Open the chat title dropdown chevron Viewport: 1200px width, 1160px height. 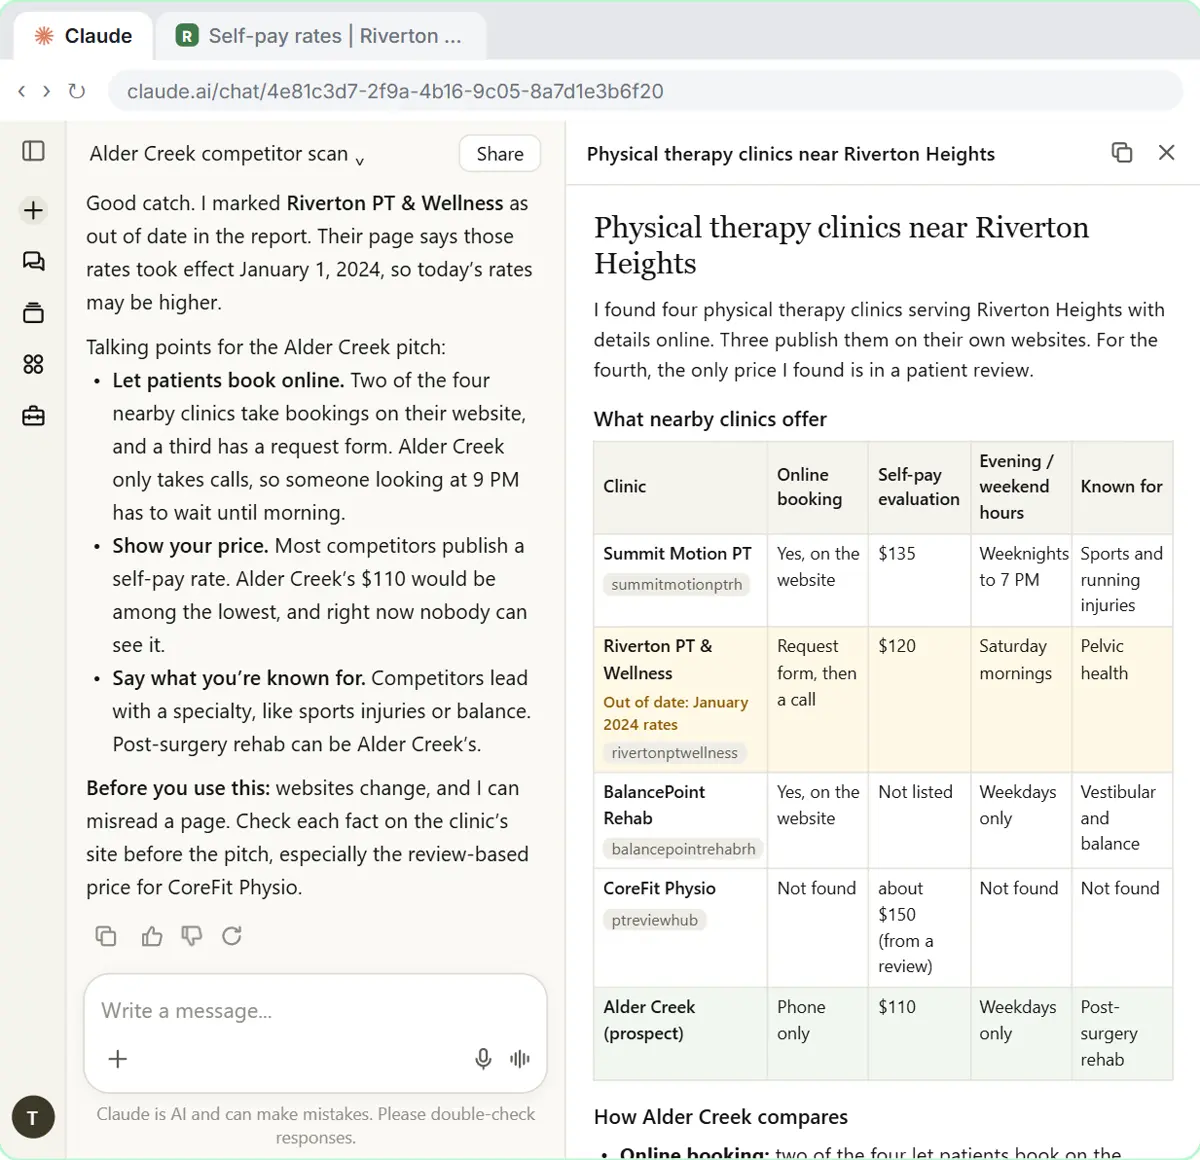[360, 161]
